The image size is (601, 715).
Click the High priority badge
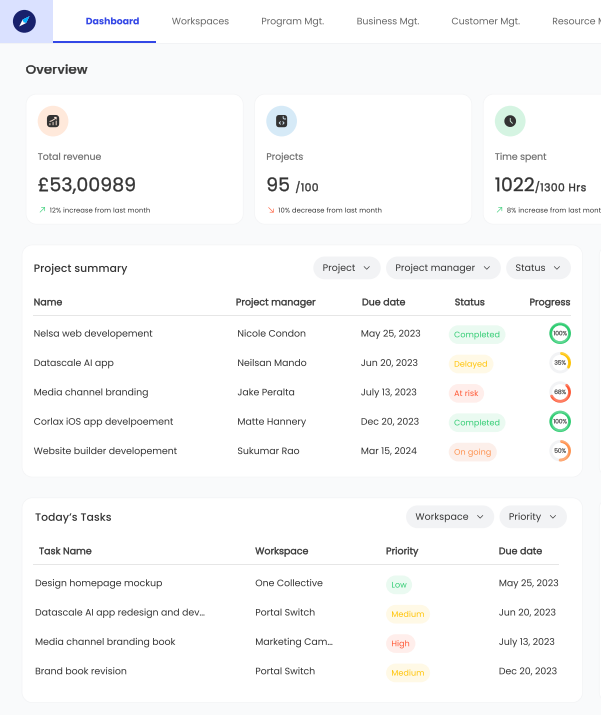pos(400,643)
